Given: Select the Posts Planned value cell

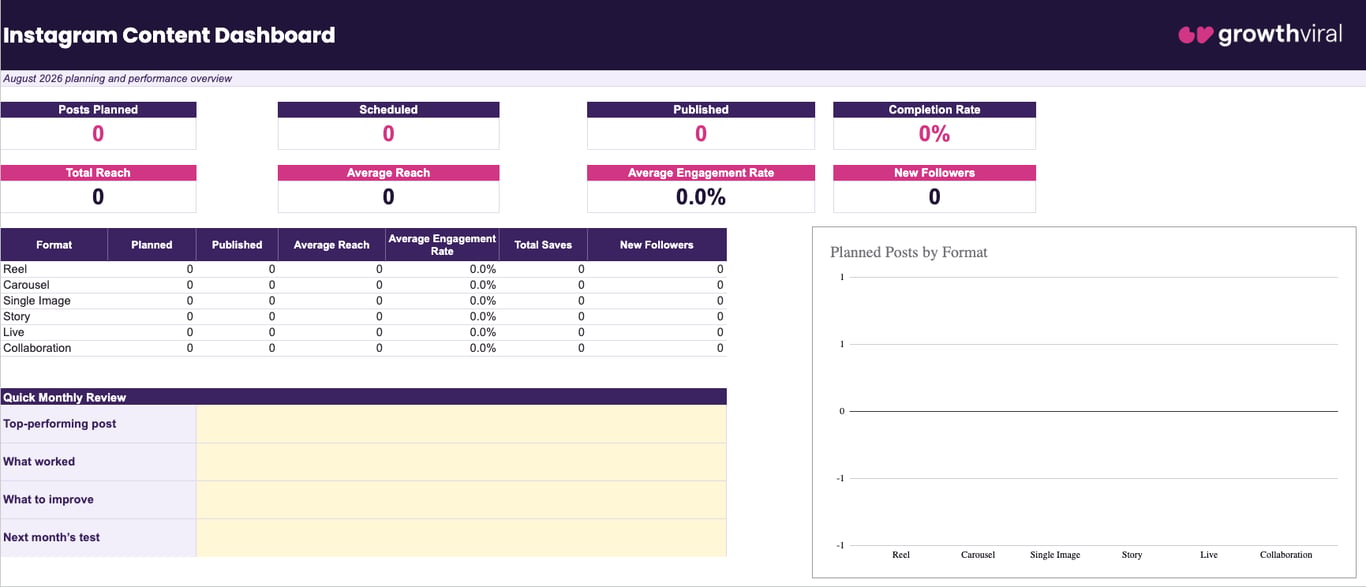Looking at the screenshot, I should tap(98, 134).
